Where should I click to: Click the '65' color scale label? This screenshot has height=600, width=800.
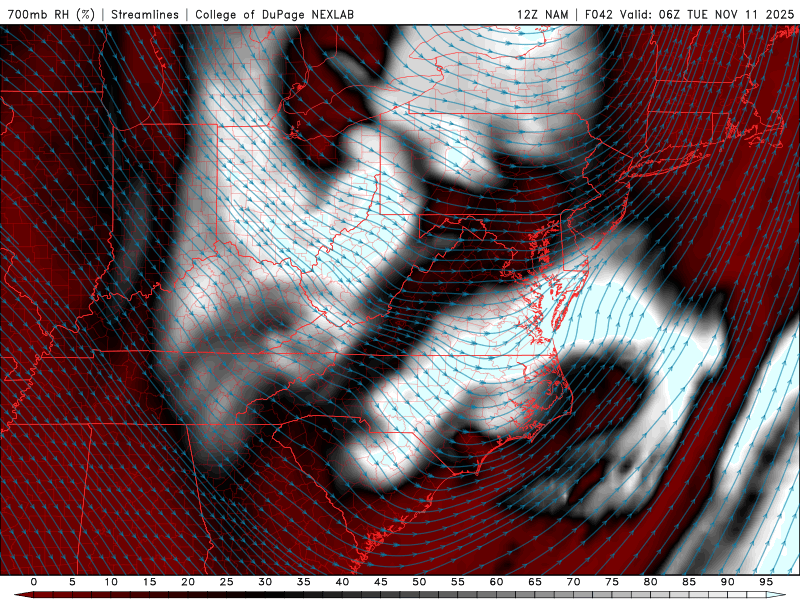coord(535,582)
